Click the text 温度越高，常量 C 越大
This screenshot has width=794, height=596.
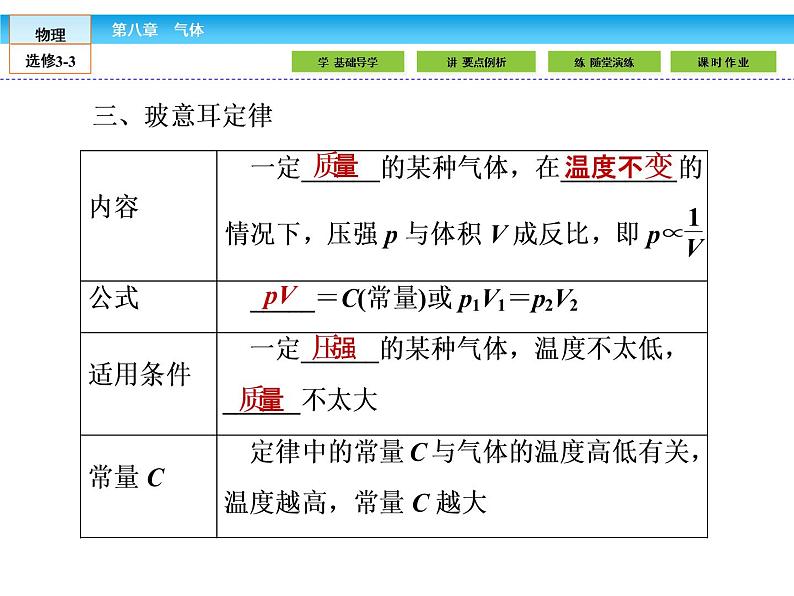click(355, 502)
